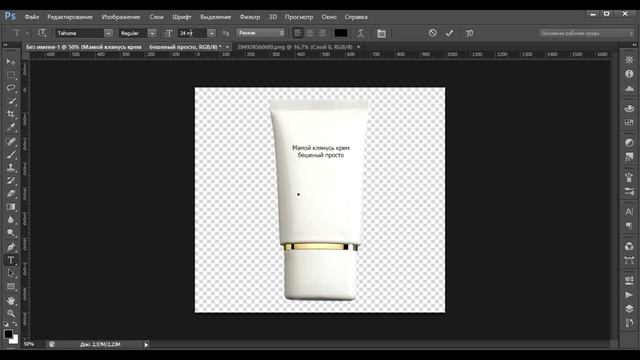The width and height of the screenshot is (640, 360).
Task: Select the Blur tool
Action: click(x=11, y=220)
